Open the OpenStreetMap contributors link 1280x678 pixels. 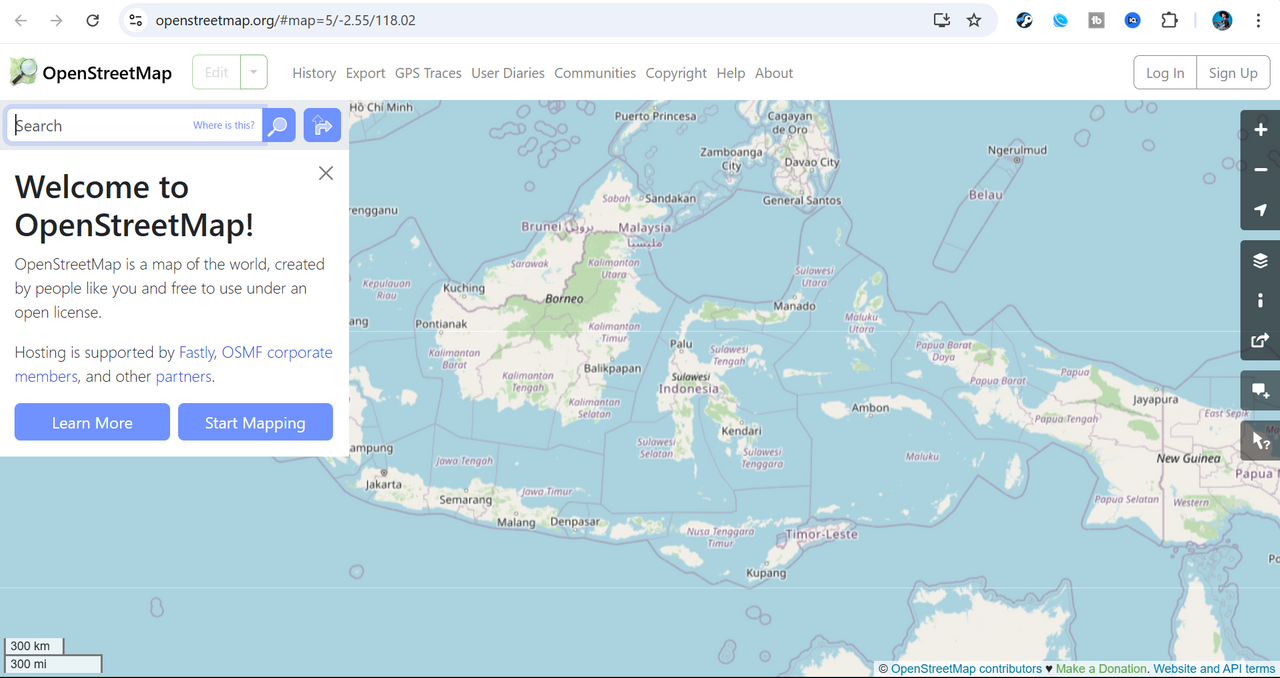pyautogui.click(x=966, y=669)
